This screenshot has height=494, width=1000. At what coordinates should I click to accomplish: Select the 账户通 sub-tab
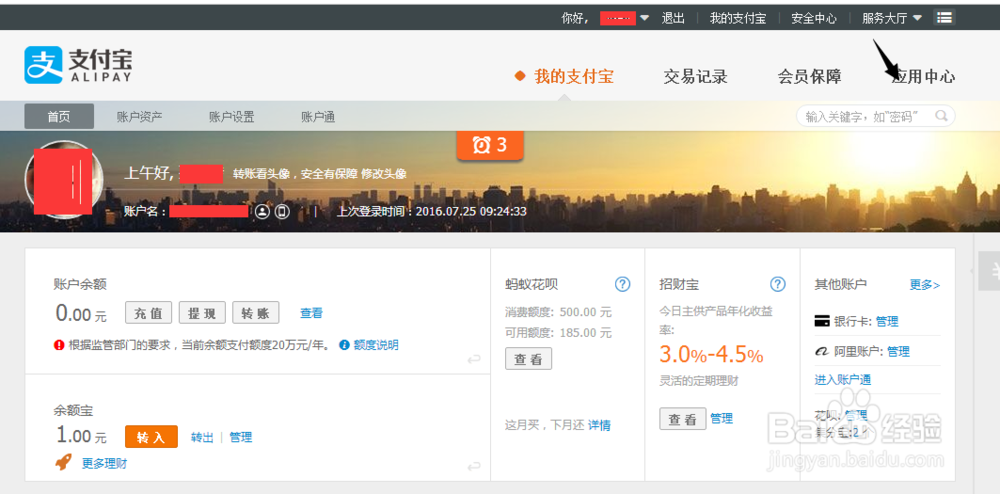tap(318, 117)
